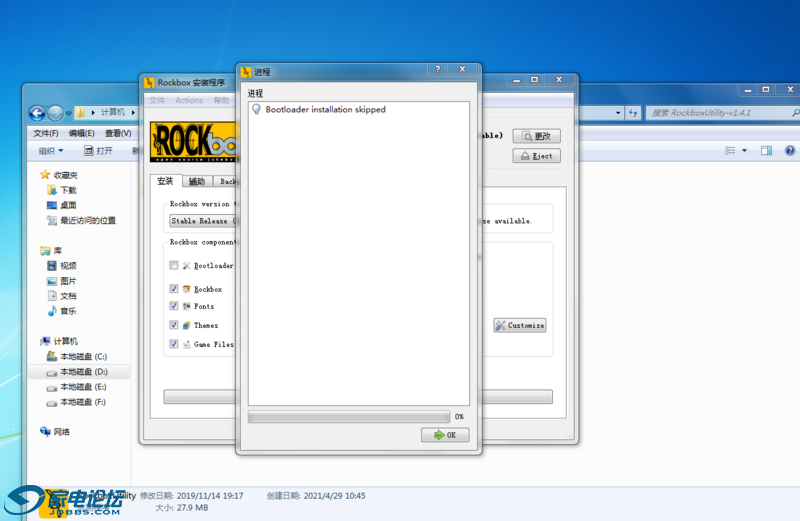
Task: Open the Stable Release version dropdown
Action: [x=203, y=220]
